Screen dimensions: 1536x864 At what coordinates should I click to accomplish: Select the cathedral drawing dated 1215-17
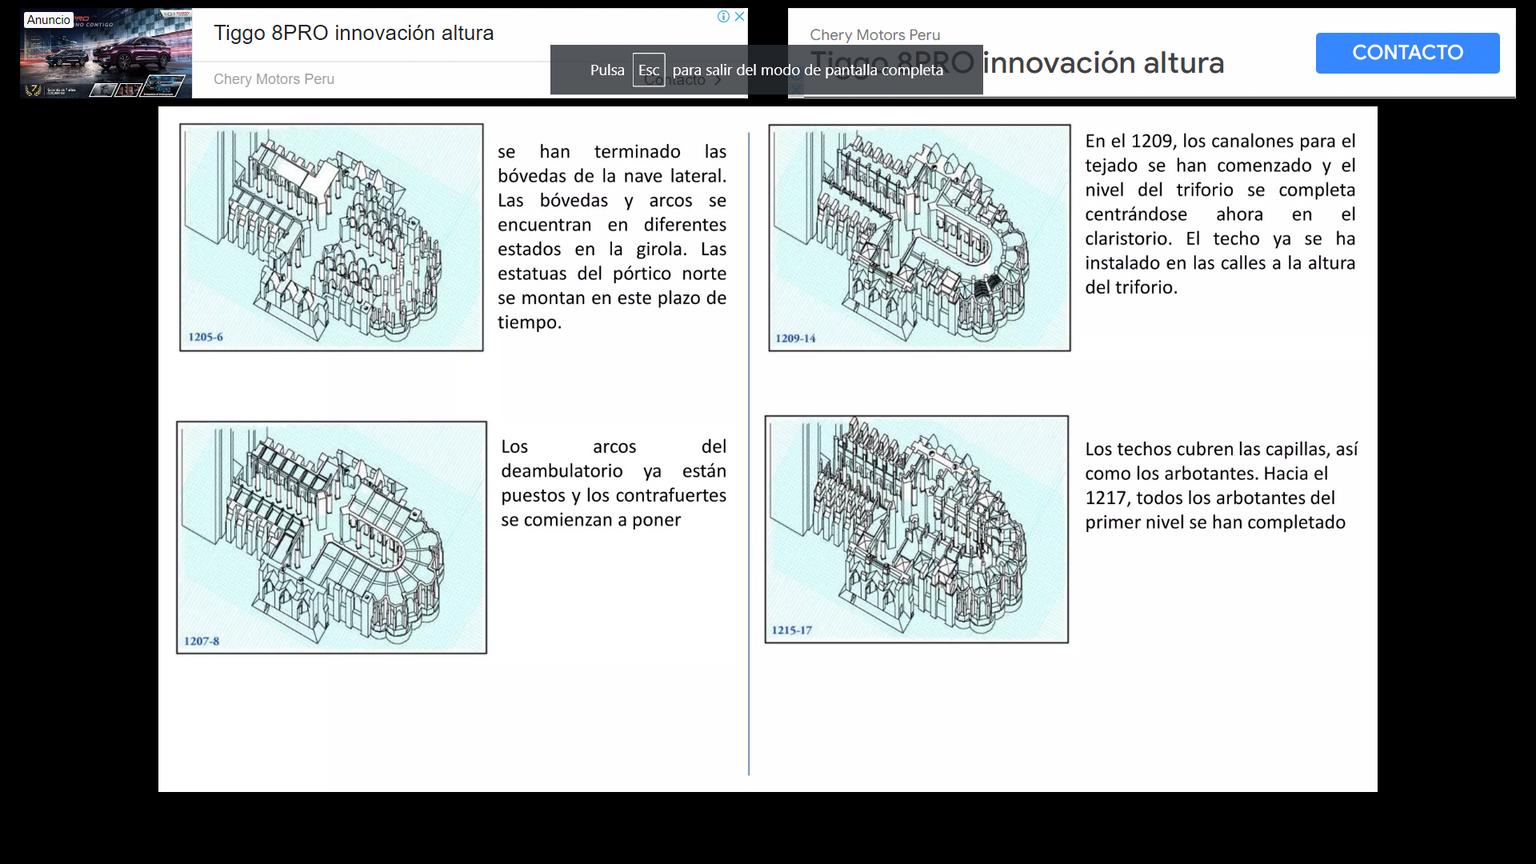pos(917,529)
